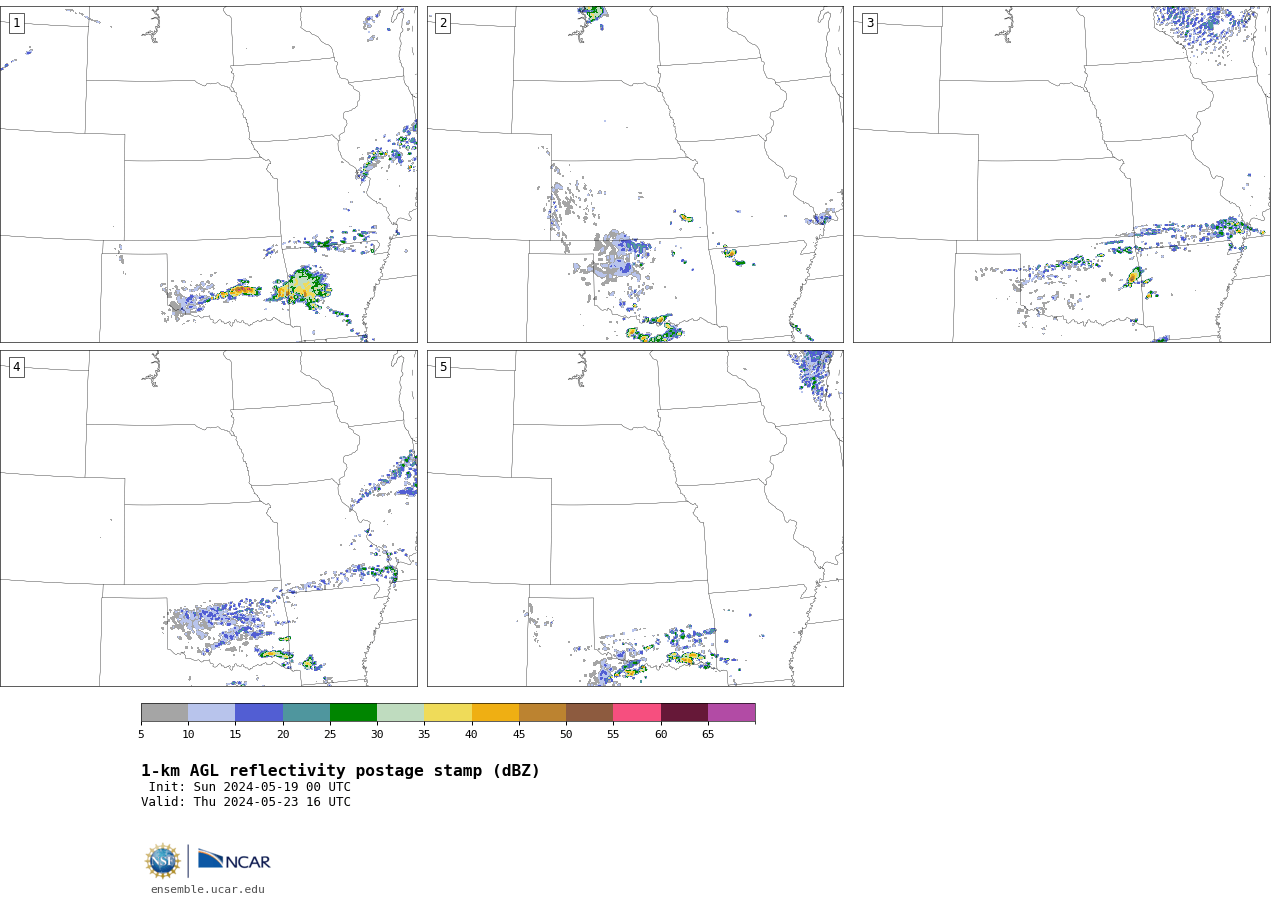
Task: Click the ensemble.ucar.edu text
Action: tap(208, 890)
